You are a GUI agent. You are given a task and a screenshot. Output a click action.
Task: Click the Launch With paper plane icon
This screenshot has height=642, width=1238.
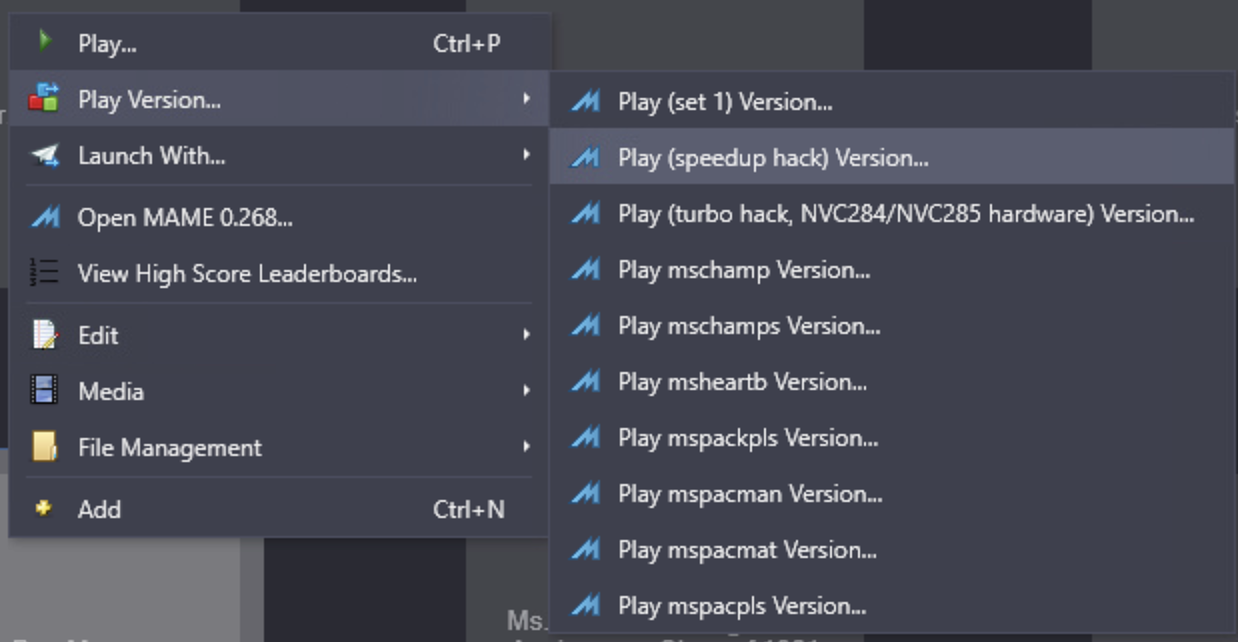(x=45, y=156)
